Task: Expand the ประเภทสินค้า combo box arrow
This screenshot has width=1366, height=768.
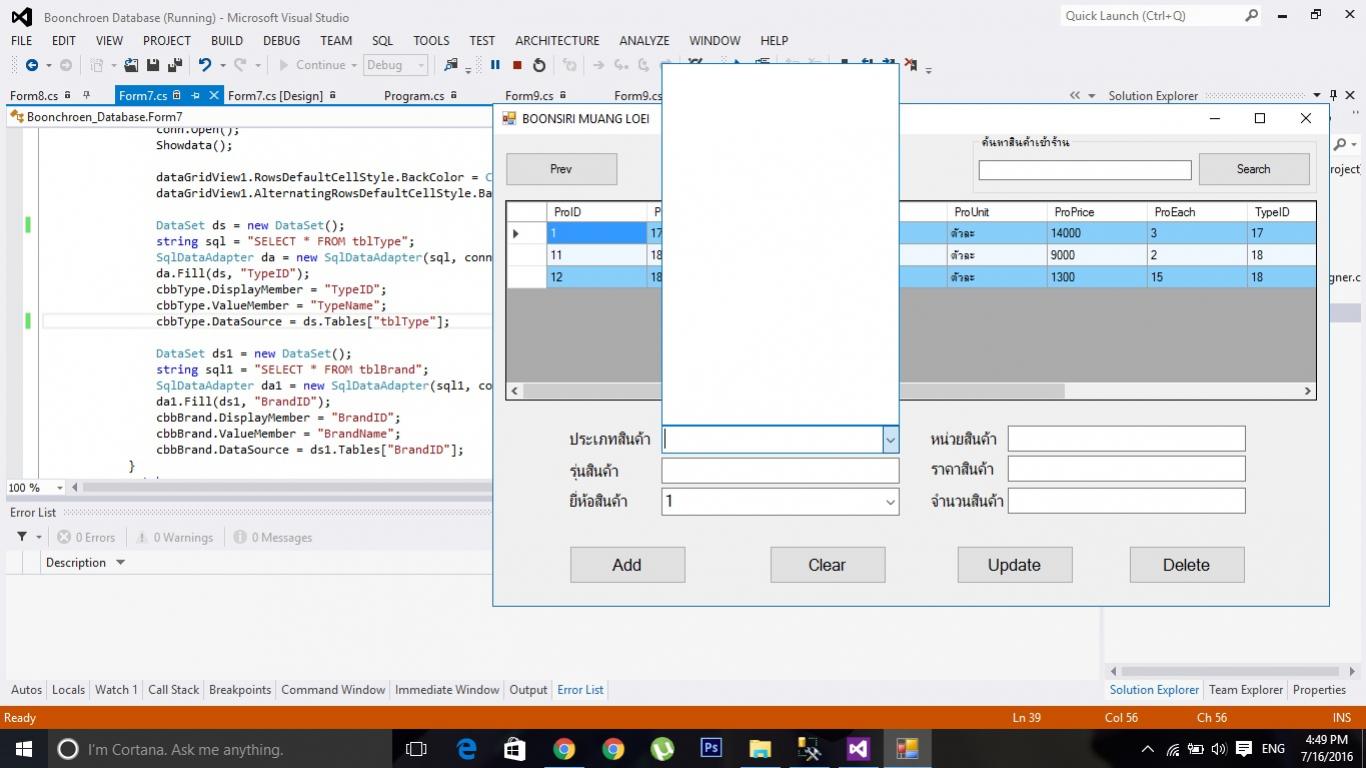Action: click(x=890, y=439)
